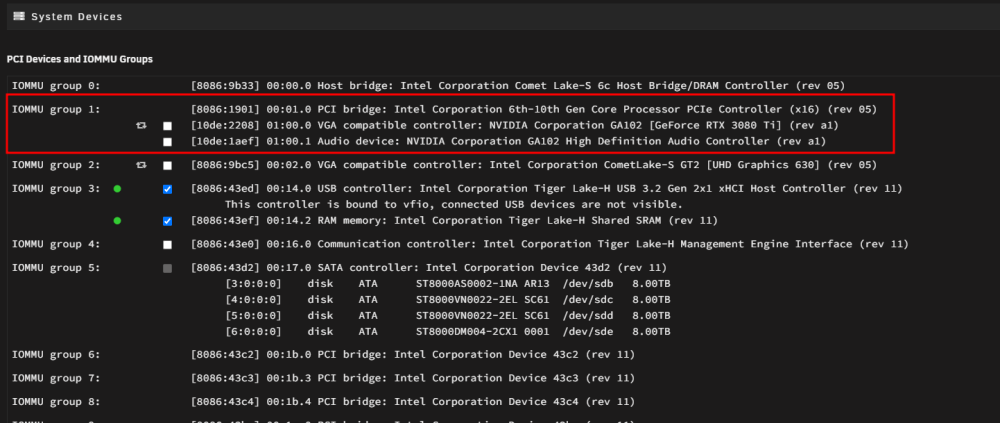This screenshot has width=1000, height=423.
Task: Click the USB 3.2 Gen 2x1 xHCI entry
Action: (x=547, y=189)
